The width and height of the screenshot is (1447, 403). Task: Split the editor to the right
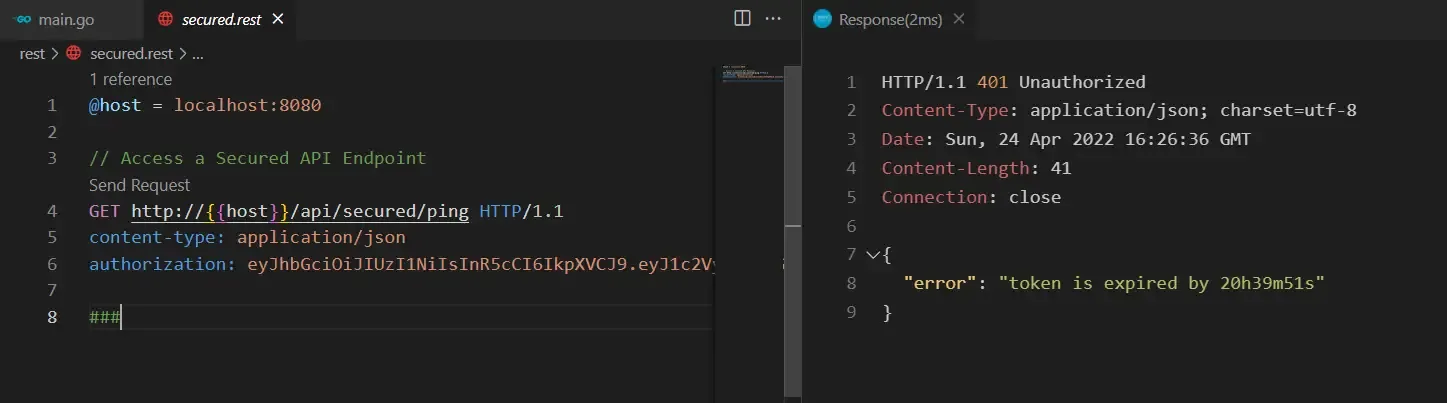pyautogui.click(x=742, y=18)
